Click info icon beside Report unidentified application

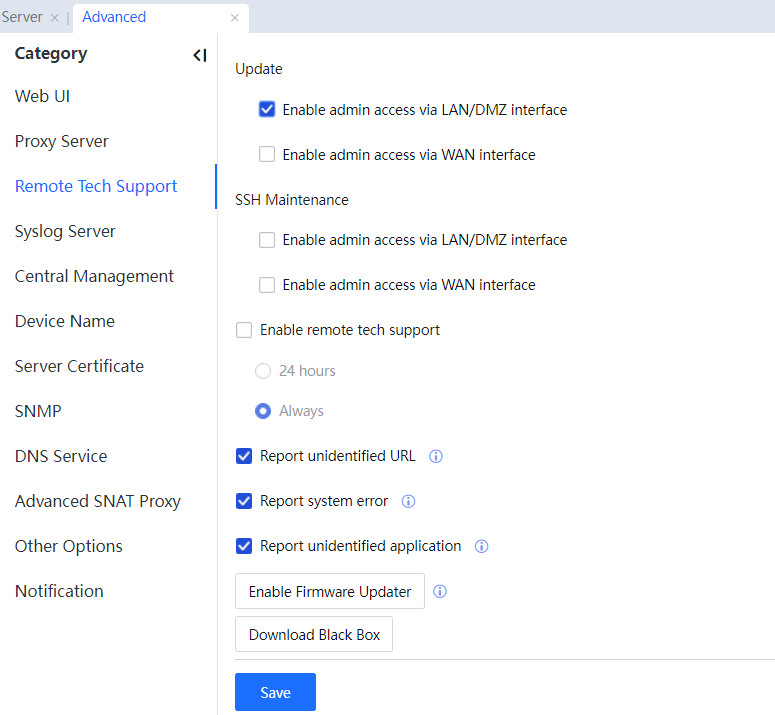click(481, 546)
